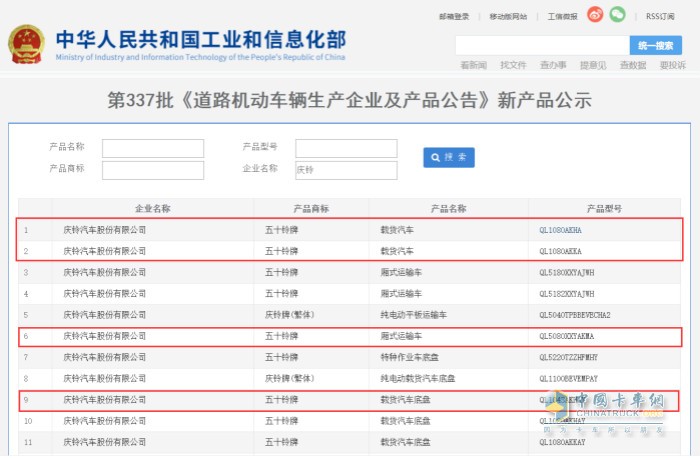
Task: Click company name in row 11
Action: pos(104,442)
